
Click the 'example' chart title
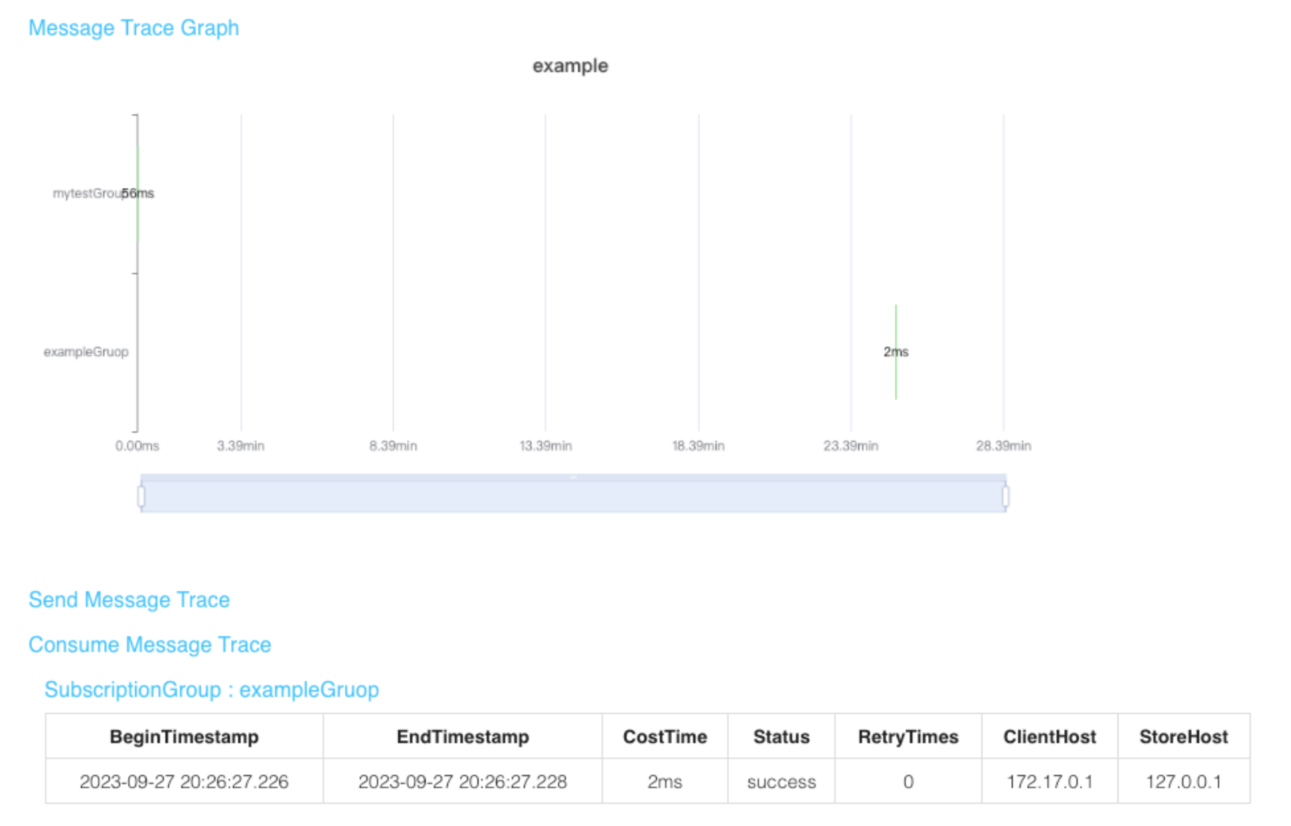coord(570,66)
